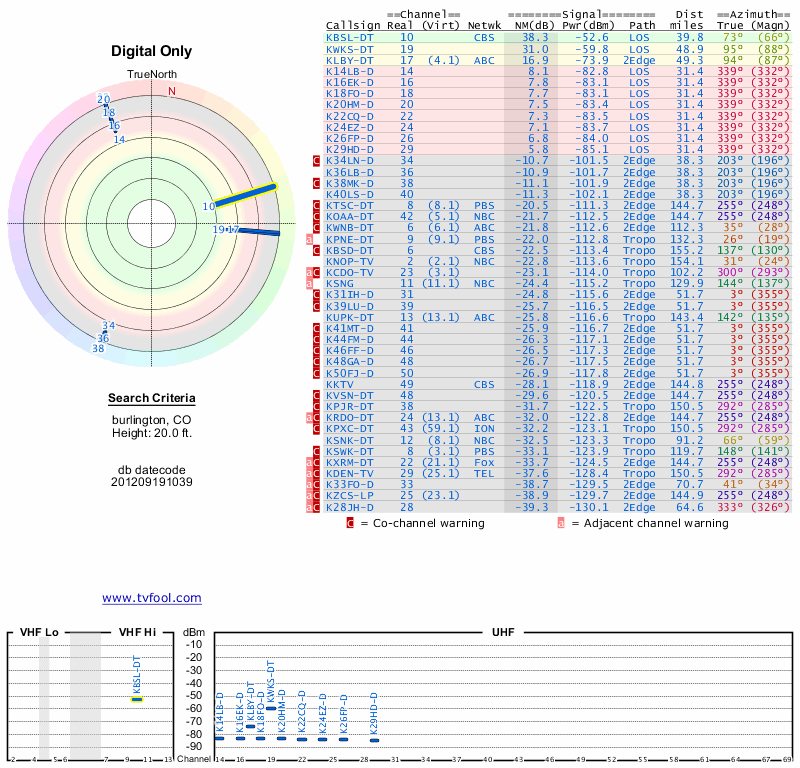Select the KWKS-DT callsign in the table
Viewport: 800px width, 768px height.
(x=352, y=48)
